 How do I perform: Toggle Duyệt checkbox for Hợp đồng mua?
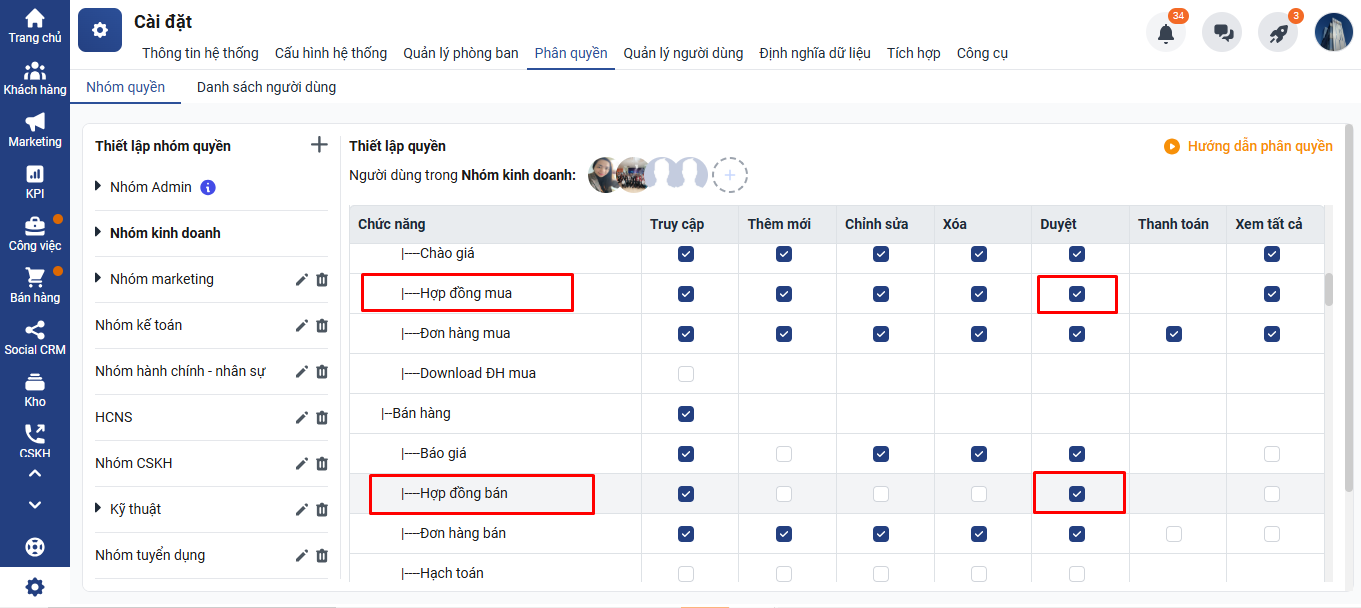(1076, 294)
